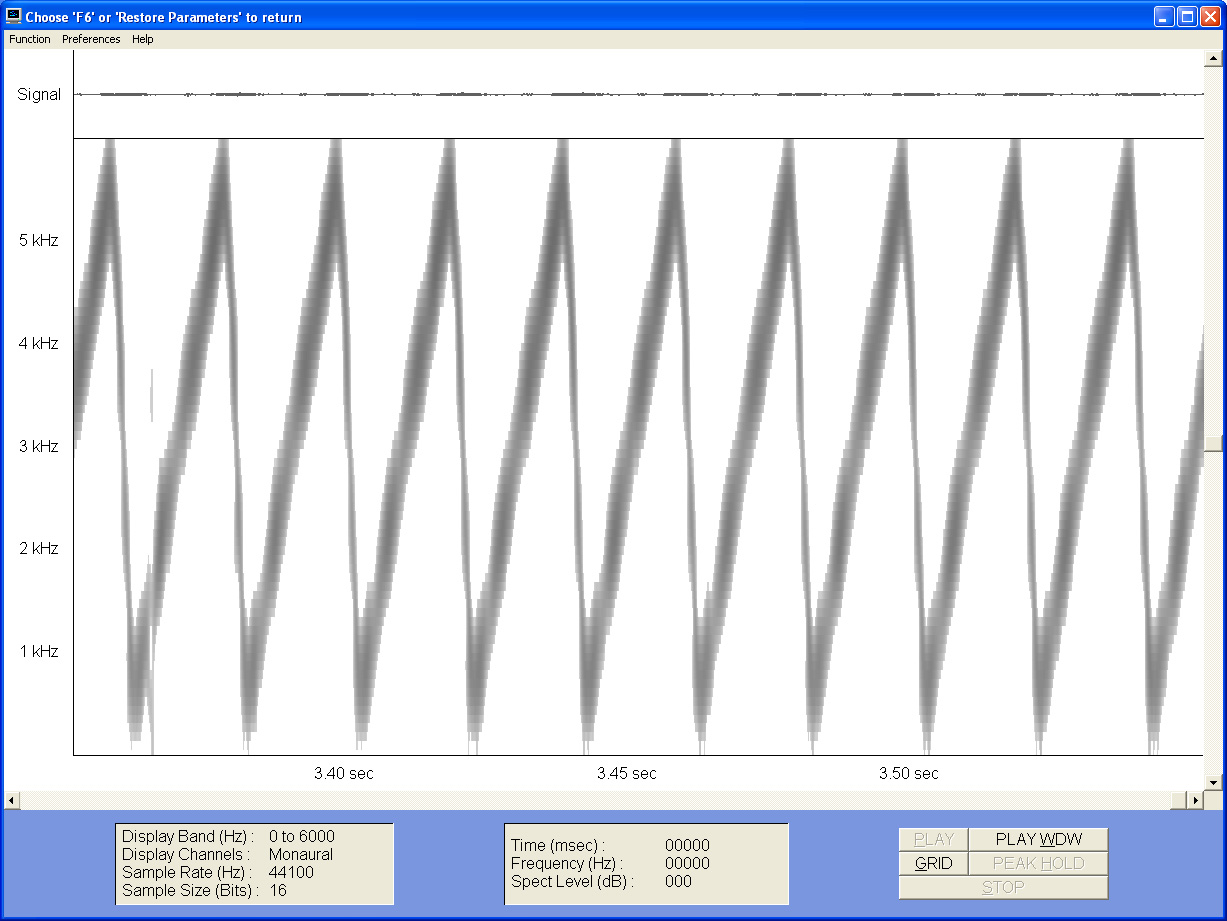1227x921 pixels.
Task: Click vertical scrollbar down arrow
Action: coord(1213,782)
